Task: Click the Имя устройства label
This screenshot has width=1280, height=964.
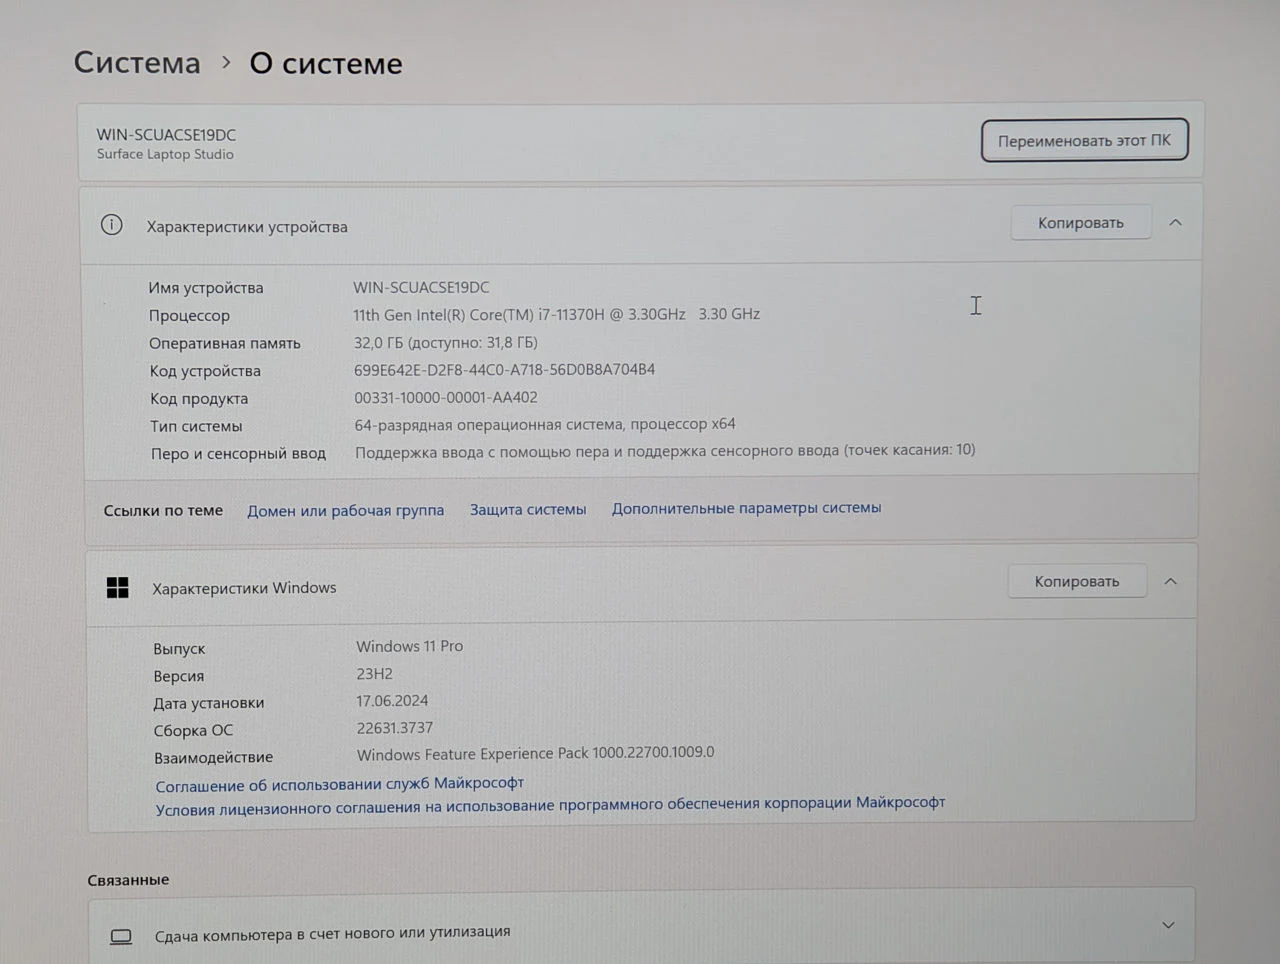Action: 206,288
